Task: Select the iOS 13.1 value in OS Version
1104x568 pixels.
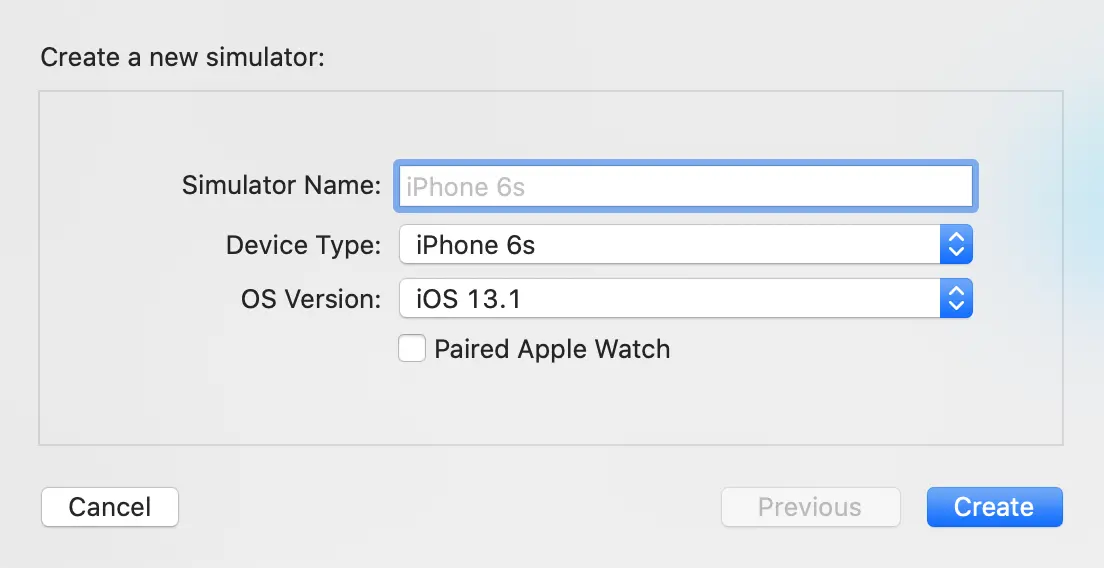Action: 468,298
